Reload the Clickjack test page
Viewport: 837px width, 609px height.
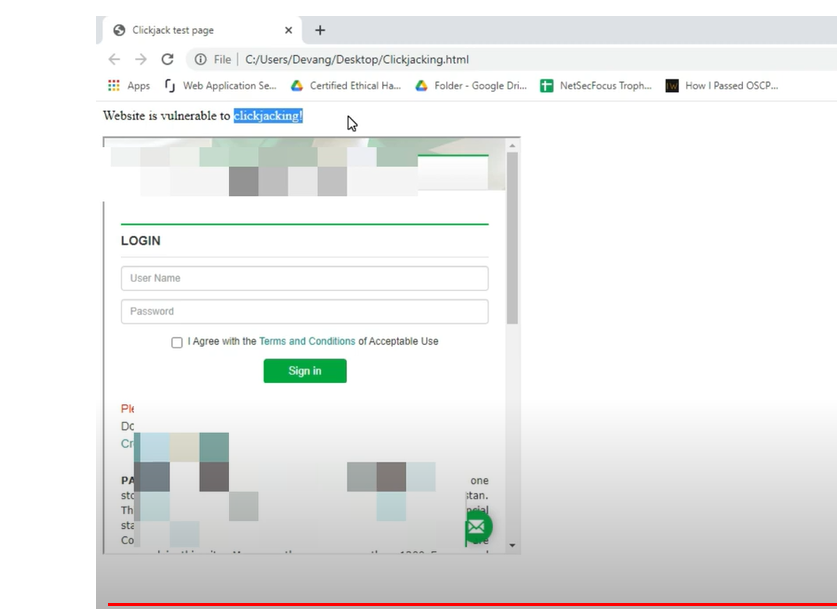[167, 59]
